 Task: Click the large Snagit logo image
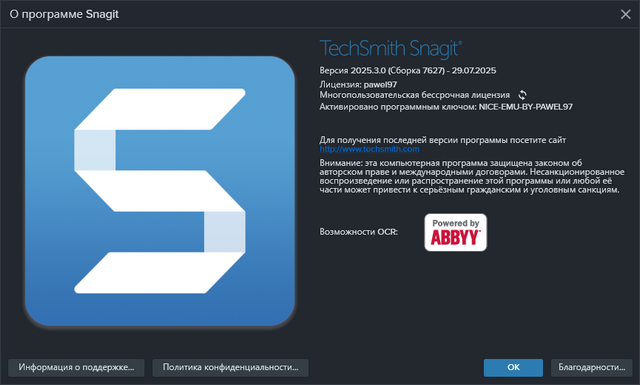tap(160, 191)
